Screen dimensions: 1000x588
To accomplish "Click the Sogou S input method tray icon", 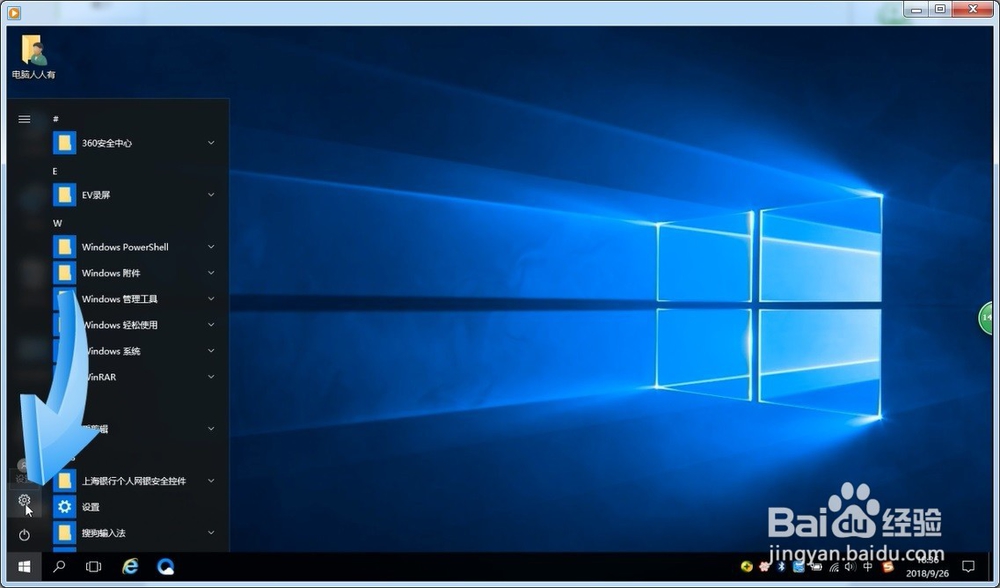I will pyautogui.click(x=888, y=566).
